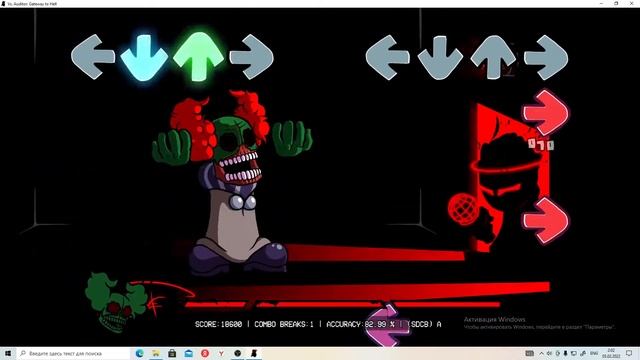Viewport: 640px width, 360px height.
Task: Click the red right-arrow note beside the microphone
Action: pos(546,221)
